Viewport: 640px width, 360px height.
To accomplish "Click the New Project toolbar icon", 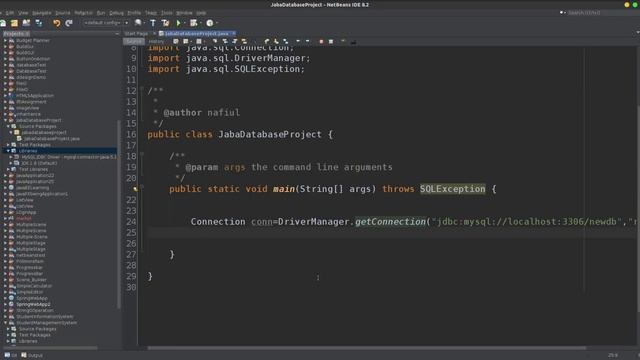I will 14,23.
